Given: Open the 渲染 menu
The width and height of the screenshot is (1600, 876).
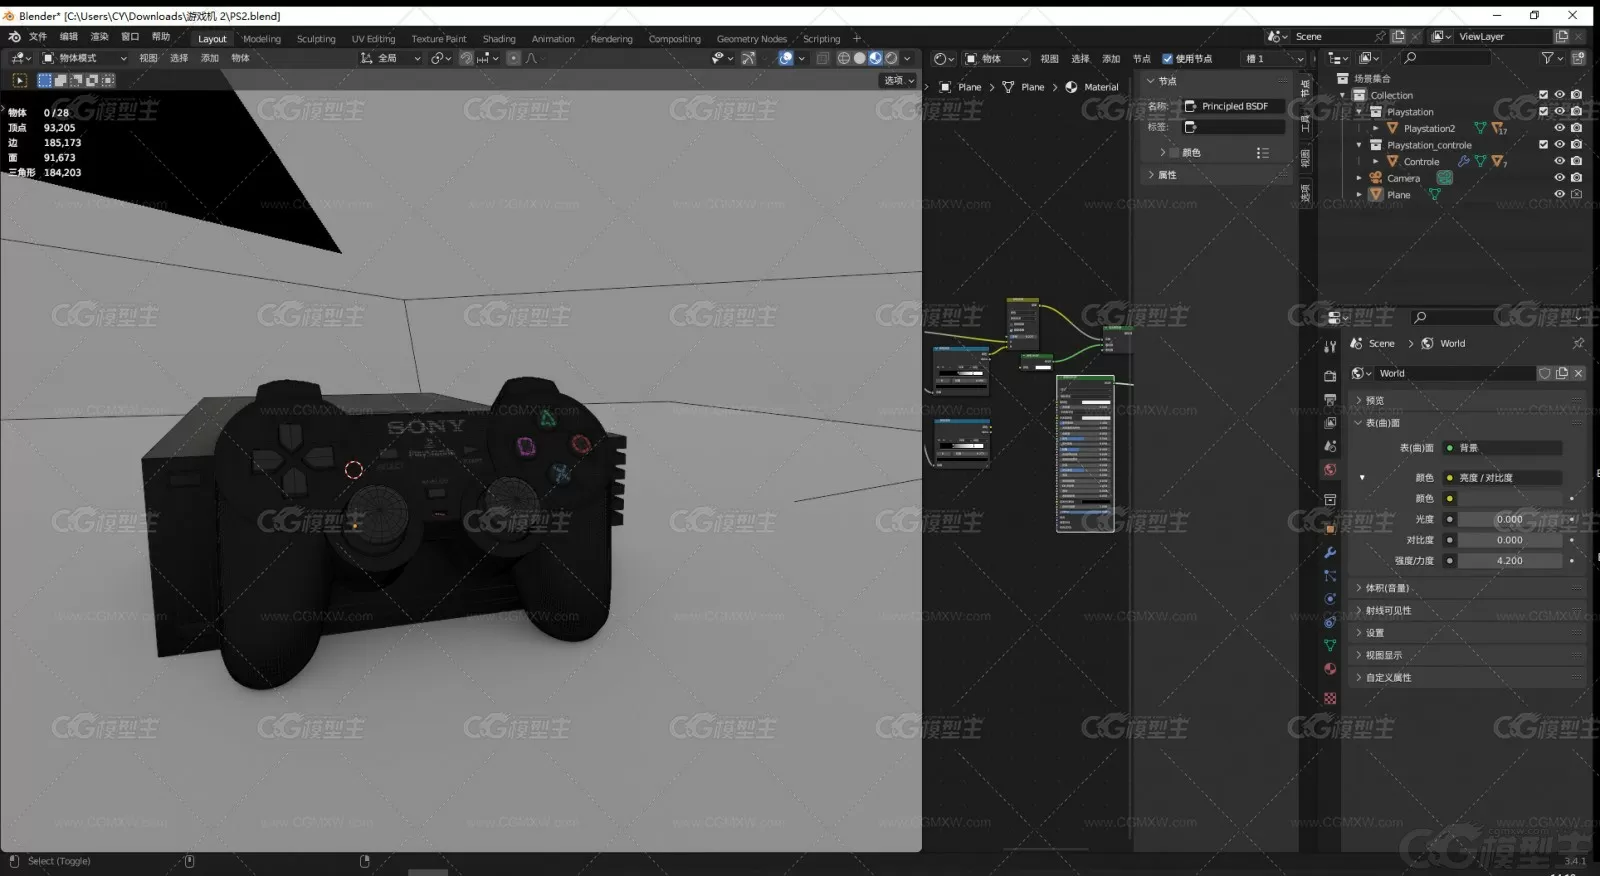Looking at the screenshot, I should 100,37.
